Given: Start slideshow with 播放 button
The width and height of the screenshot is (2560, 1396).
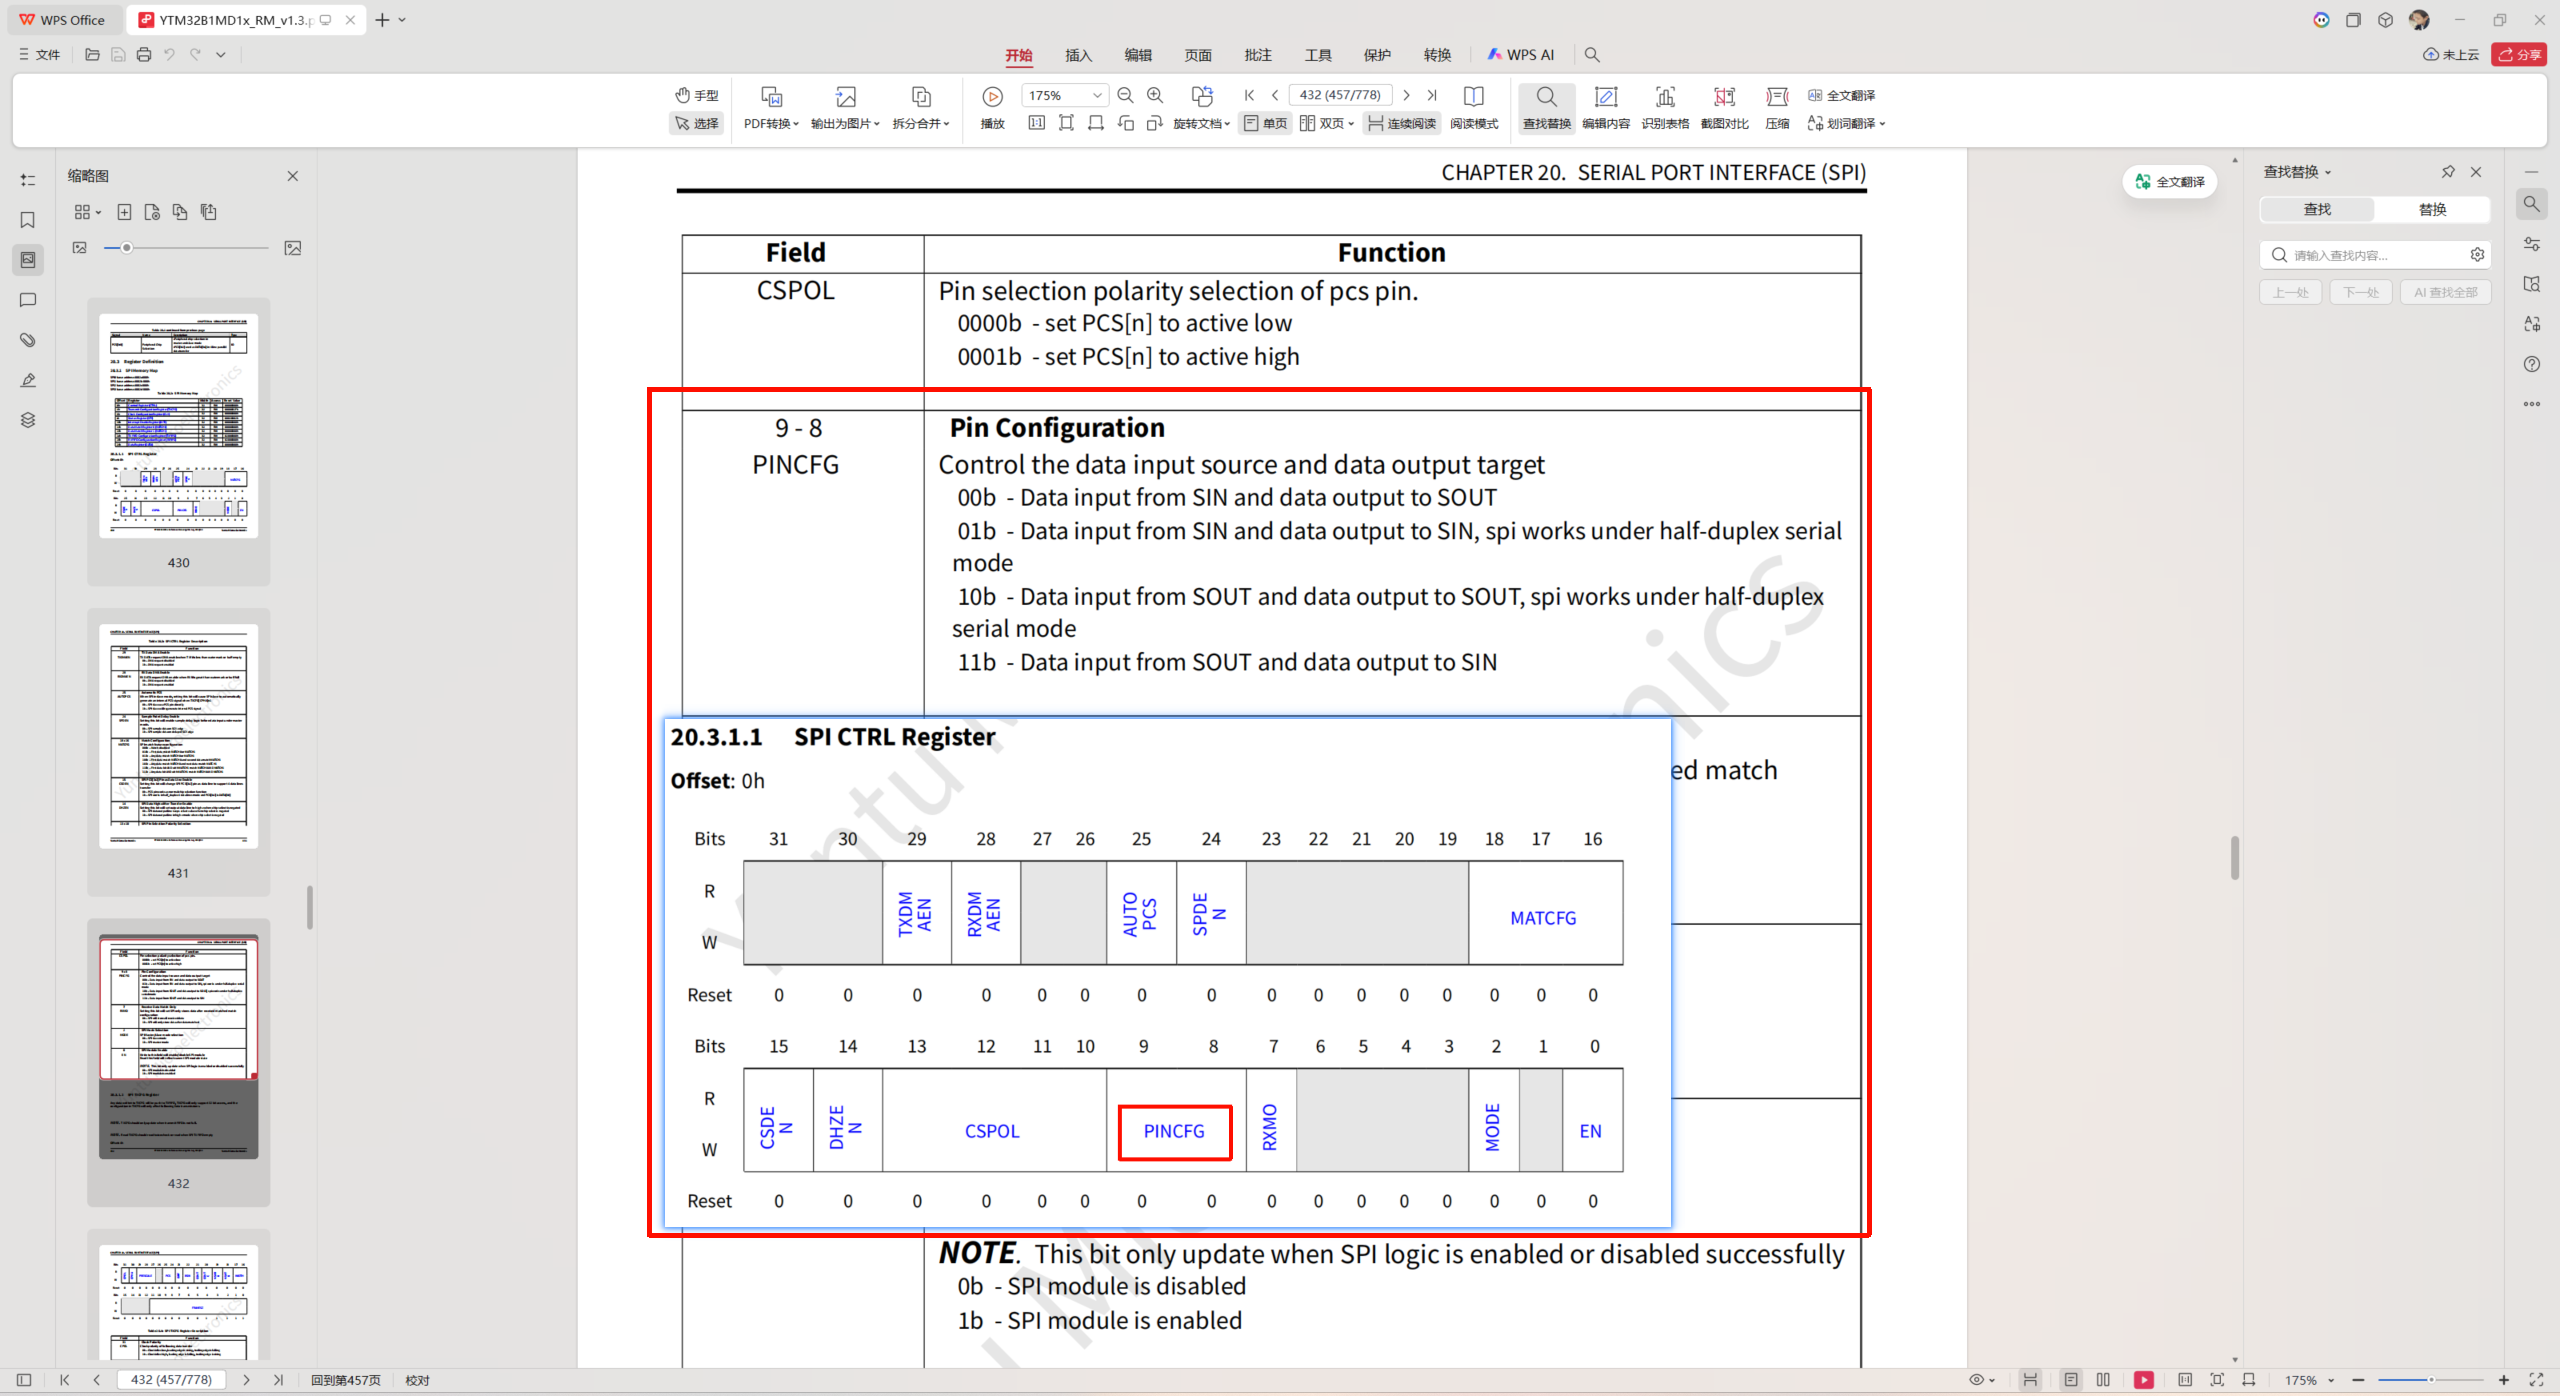Looking at the screenshot, I should (x=992, y=108).
